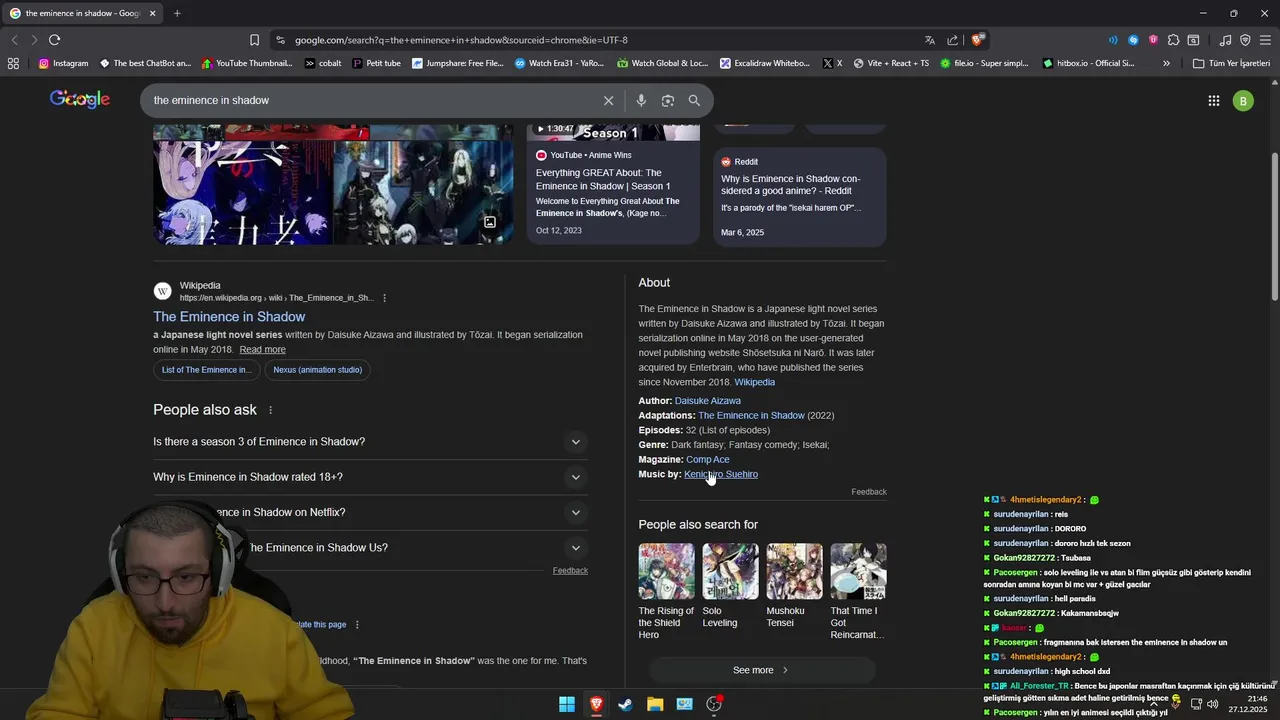1280x720 pixels.
Task: Open the Brave VPN shield icon
Action: tap(1245, 40)
